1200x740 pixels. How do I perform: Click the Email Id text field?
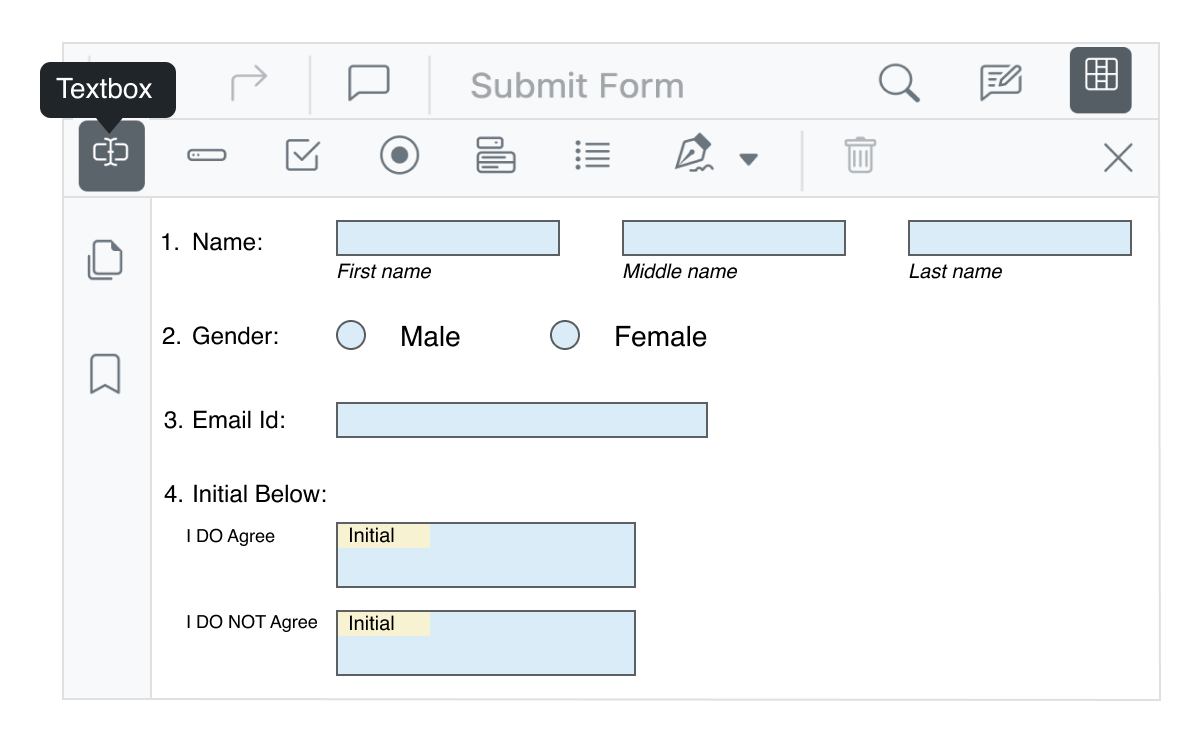click(x=522, y=420)
